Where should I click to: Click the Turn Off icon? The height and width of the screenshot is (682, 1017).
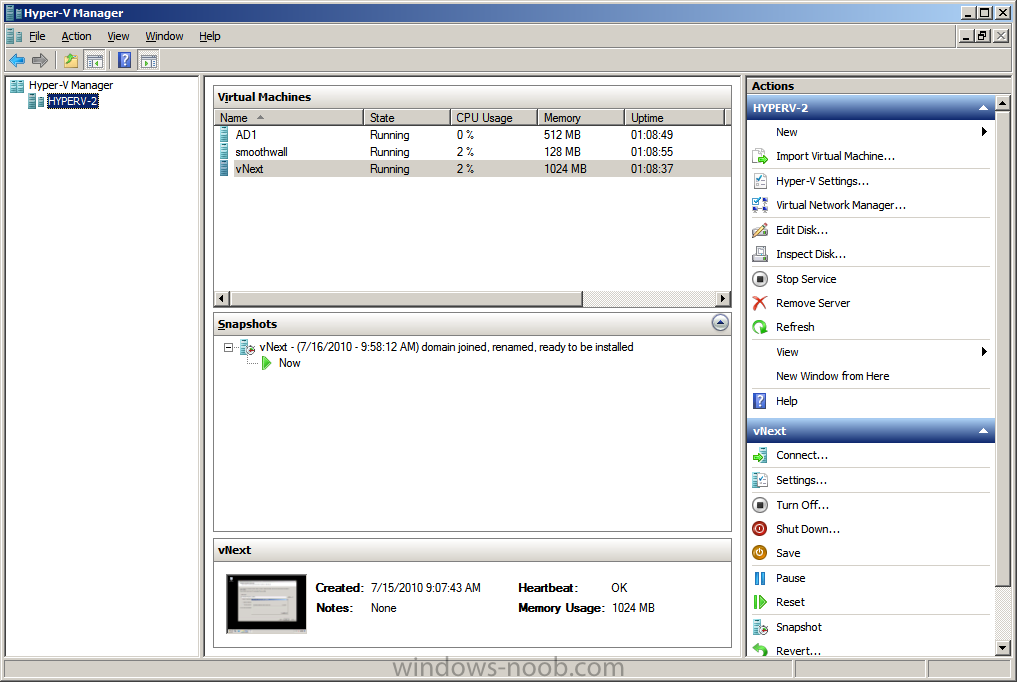click(x=760, y=505)
